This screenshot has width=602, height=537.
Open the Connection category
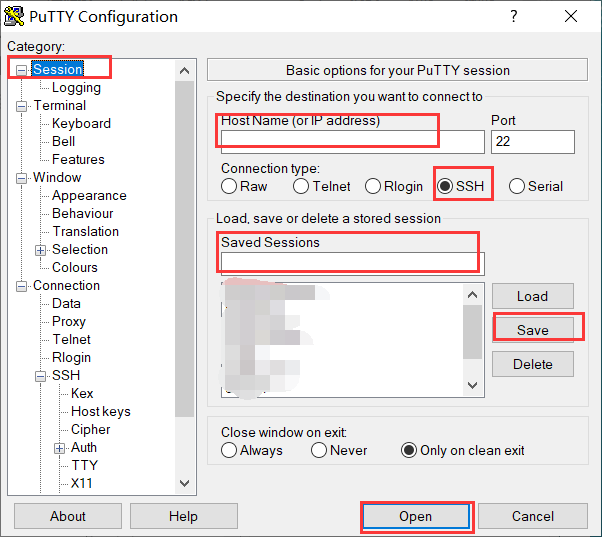point(66,286)
